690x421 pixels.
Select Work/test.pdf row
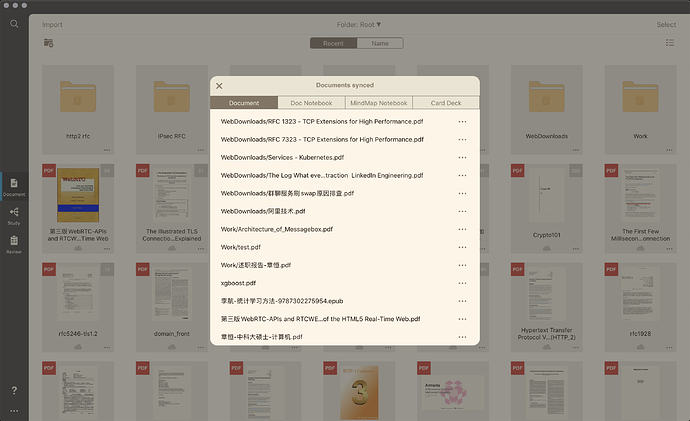point(345,247)
